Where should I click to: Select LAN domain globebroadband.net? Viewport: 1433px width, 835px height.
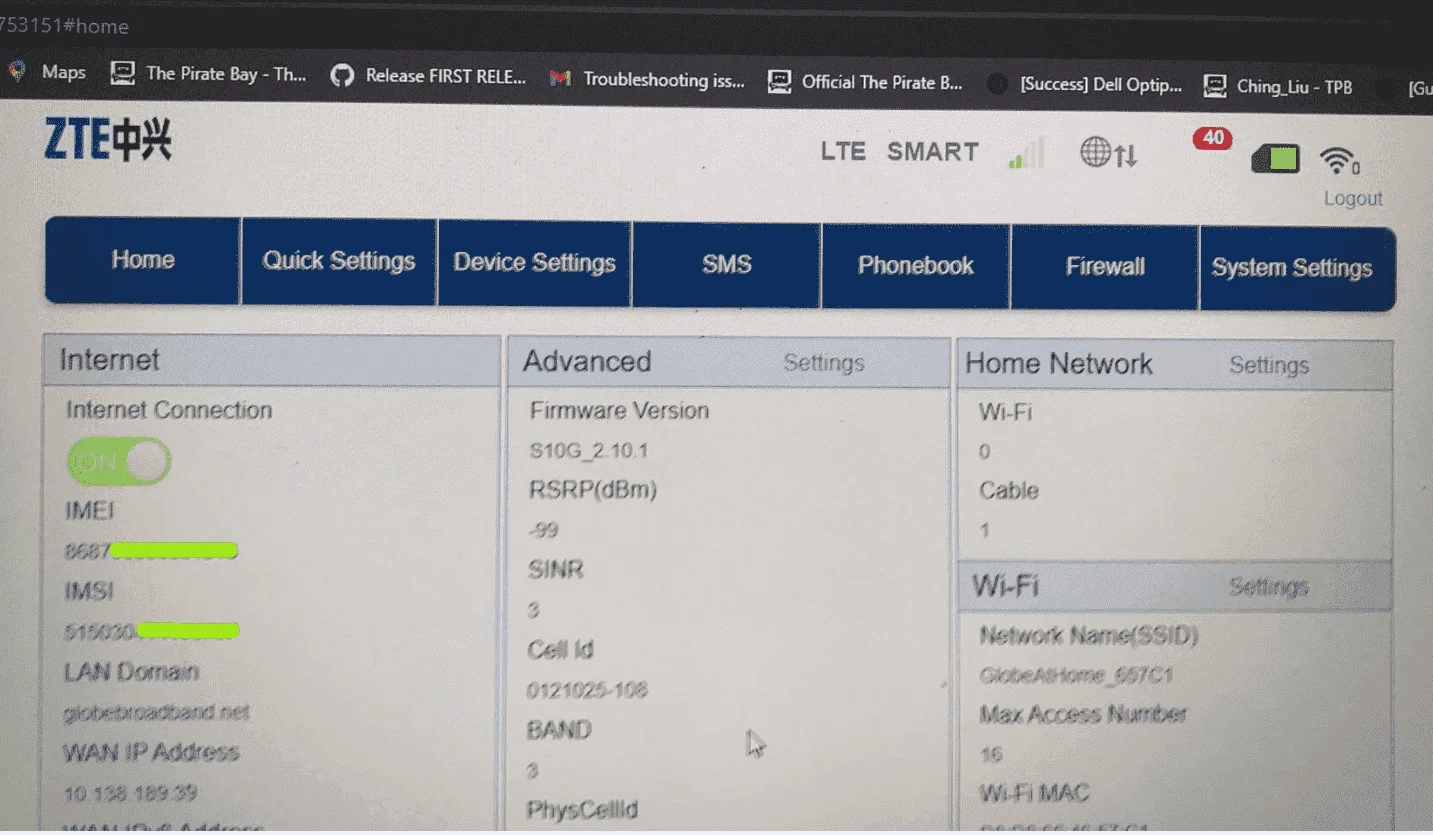[156, 713]
